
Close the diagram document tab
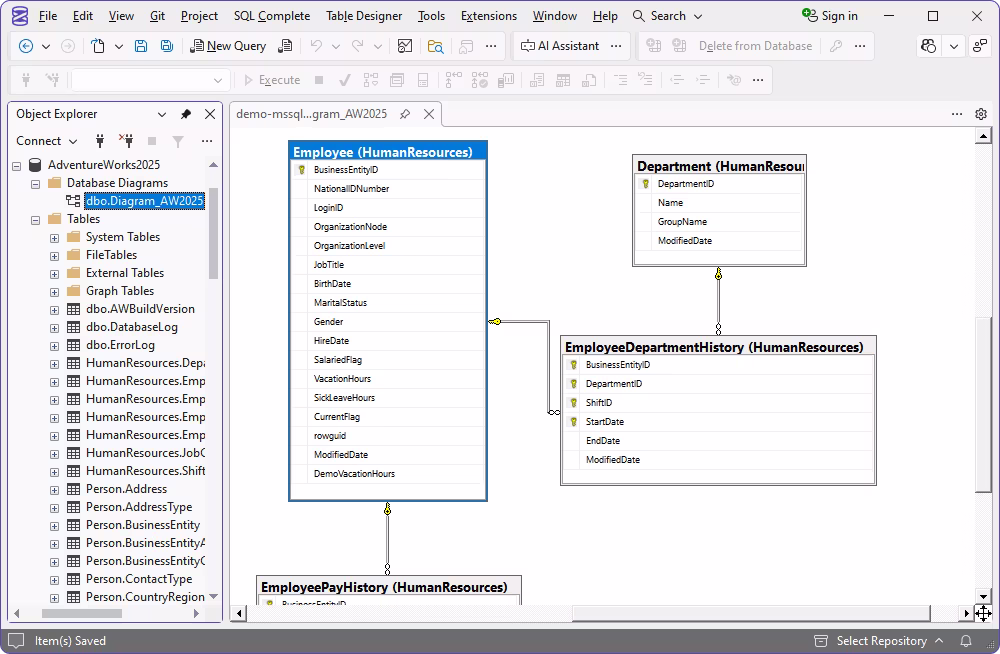pos(429,114)
